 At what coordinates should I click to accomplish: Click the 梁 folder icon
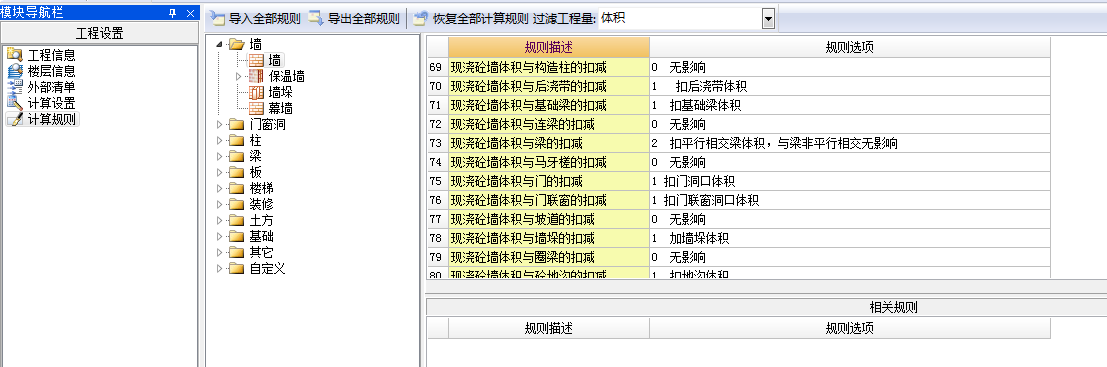tap(237, 157)
